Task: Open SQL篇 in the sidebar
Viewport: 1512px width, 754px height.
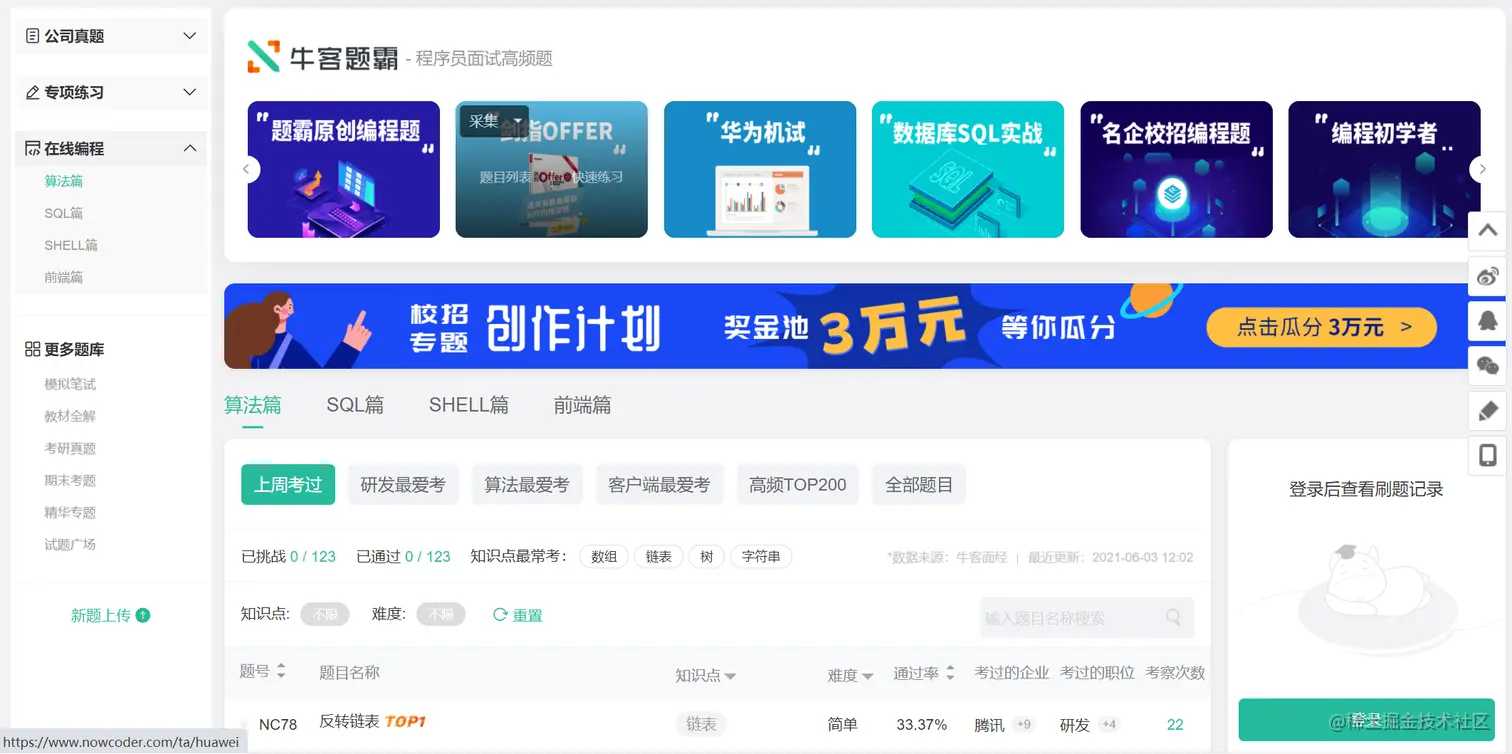Action: coord(64,213)
